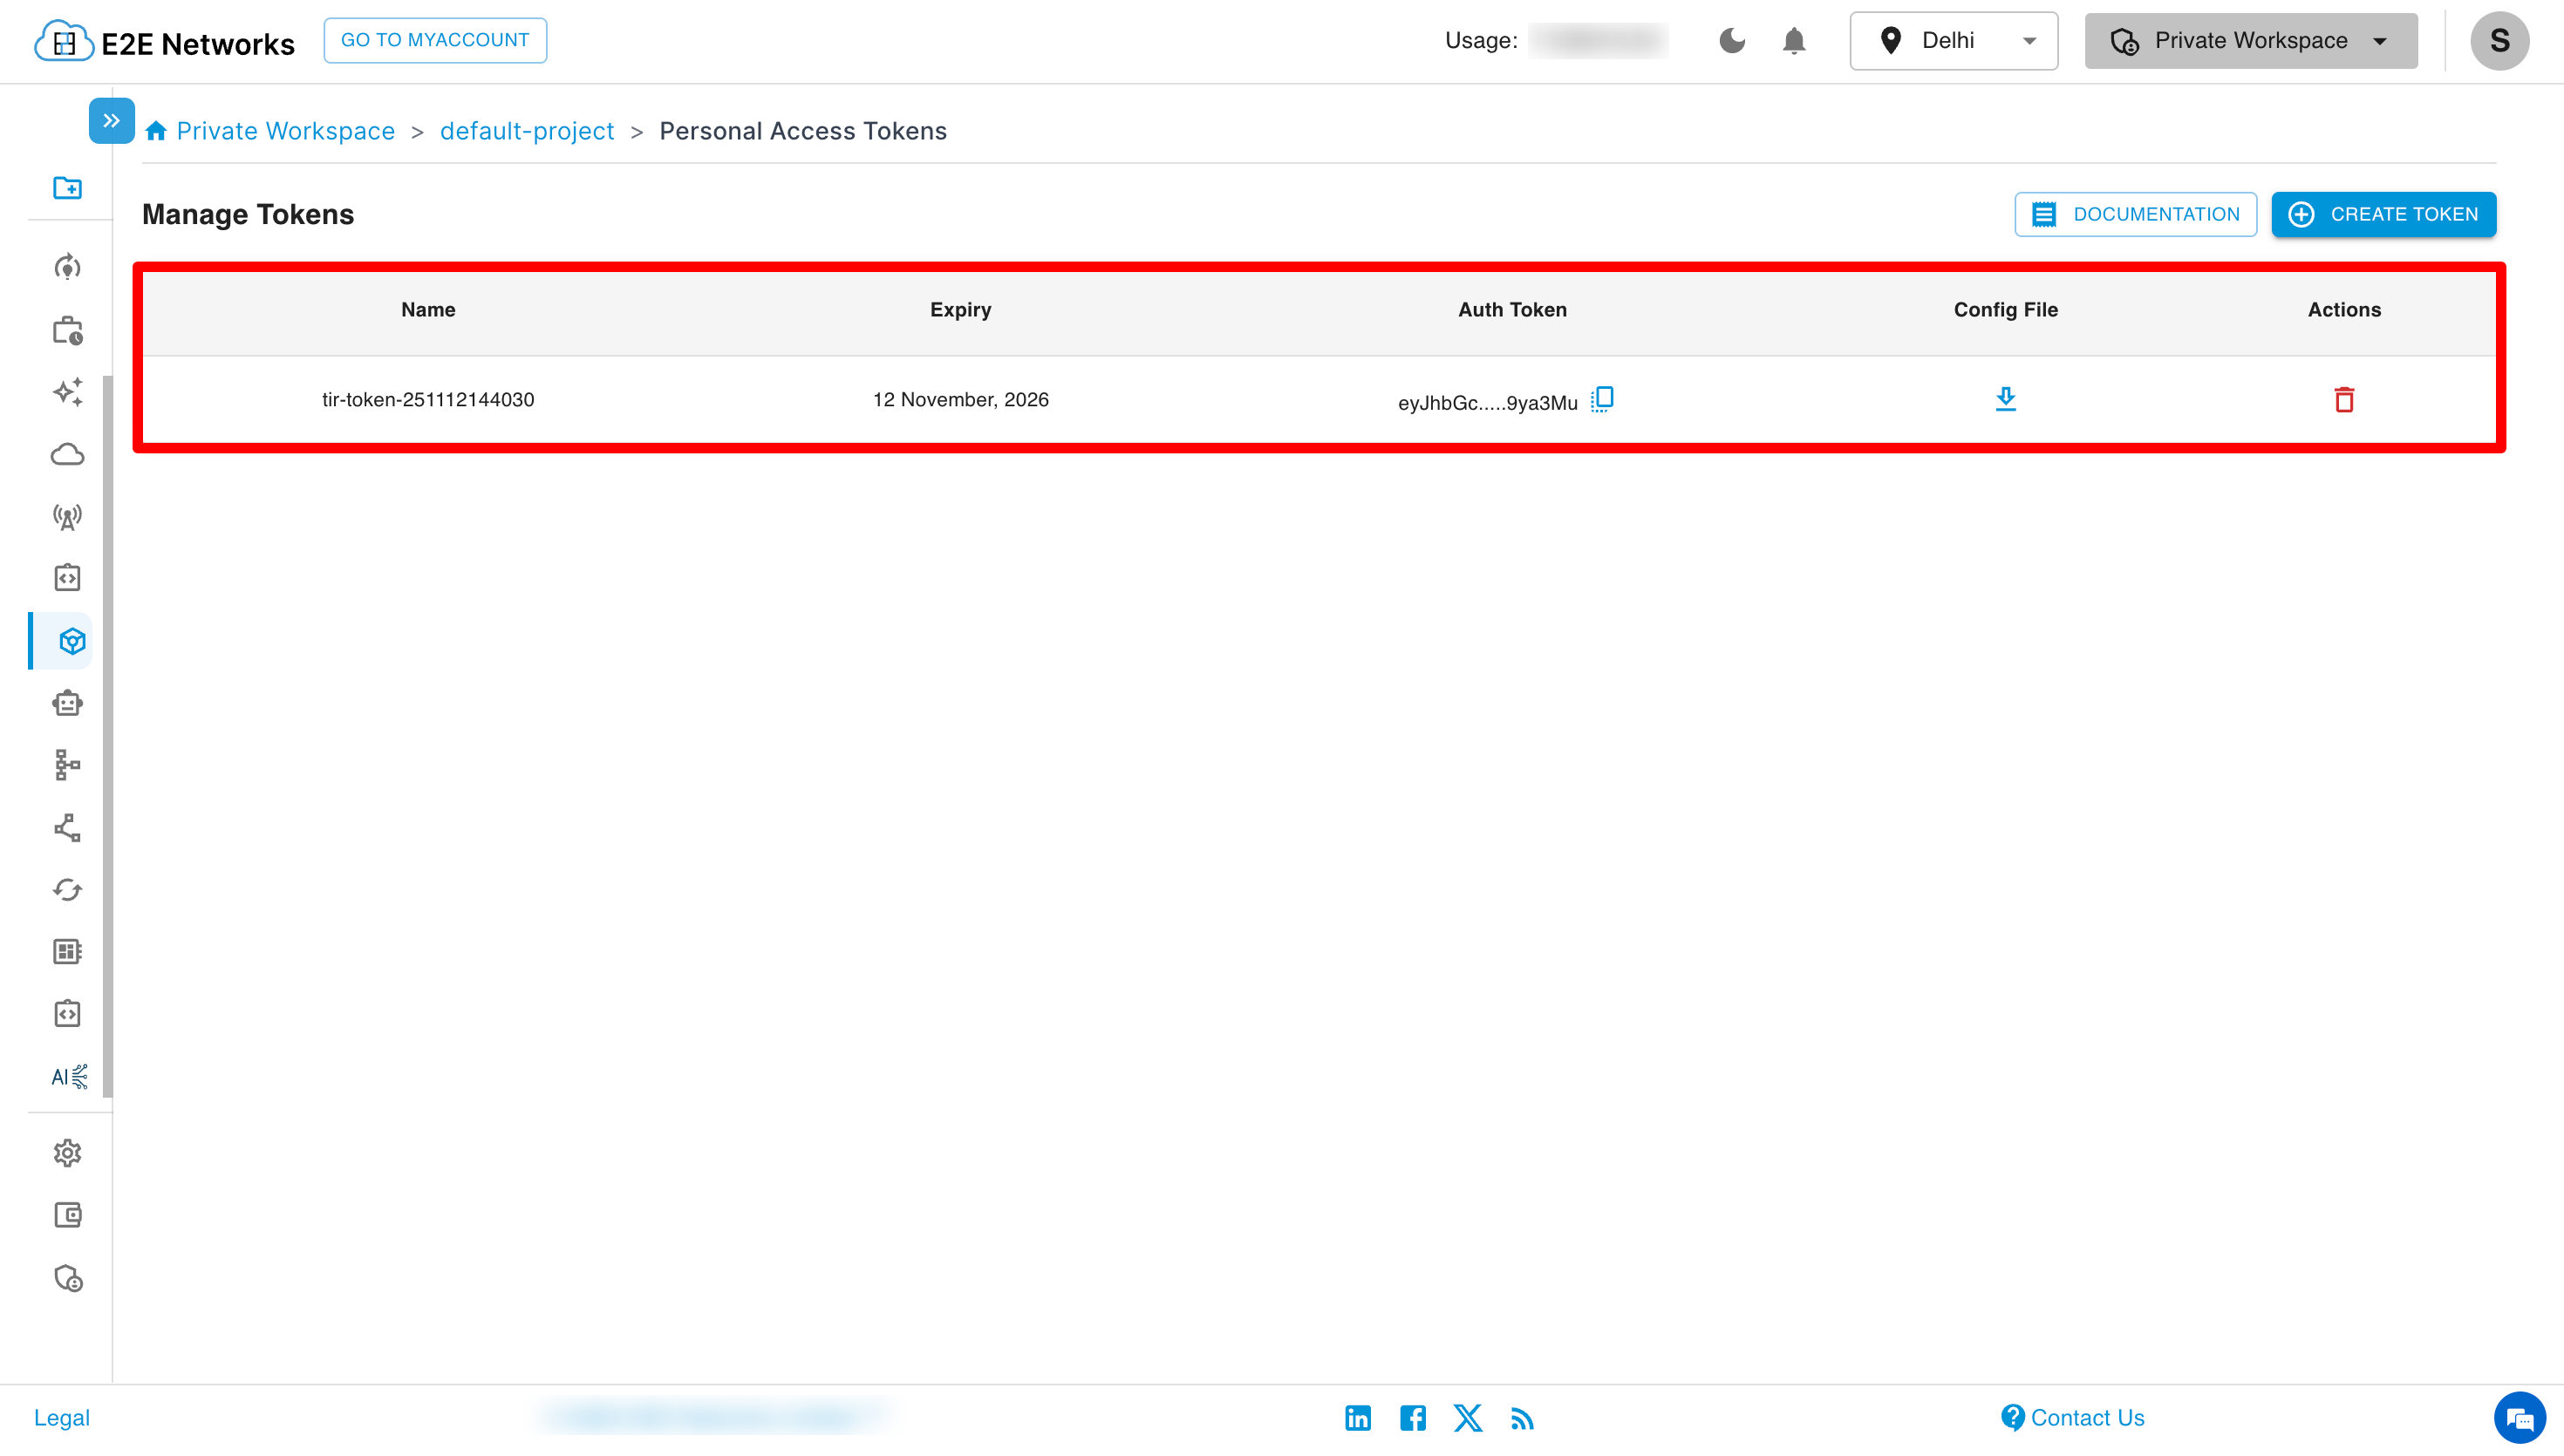The image size is (2564, 1456).
Task: Expand the Private Workspace dropdown
Action: tap(2250, 41)
